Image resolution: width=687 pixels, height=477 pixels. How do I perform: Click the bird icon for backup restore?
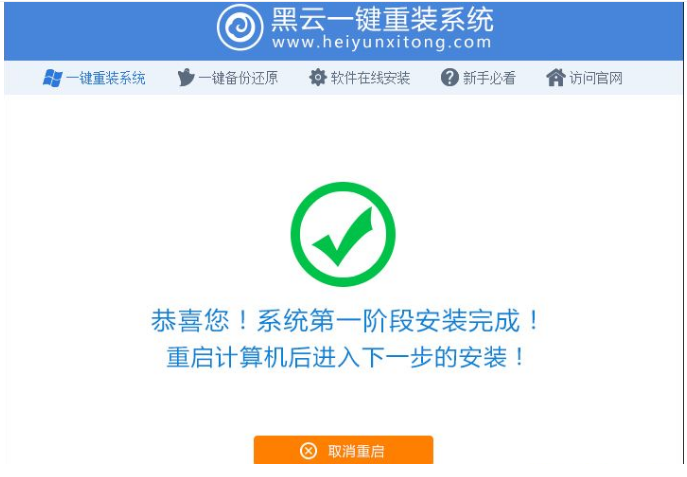click(x=186, y=78)
